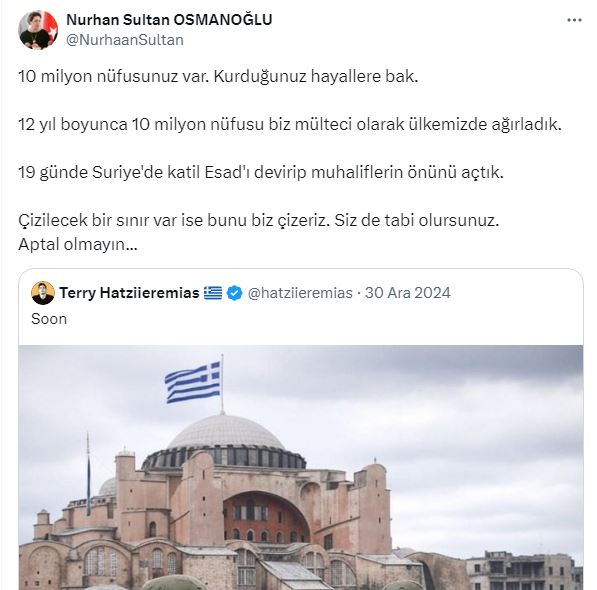Screen dimensions: 597x590
Task: Open Nurhan Sultan's profile avatar
Action: click(x=38, y=30)
